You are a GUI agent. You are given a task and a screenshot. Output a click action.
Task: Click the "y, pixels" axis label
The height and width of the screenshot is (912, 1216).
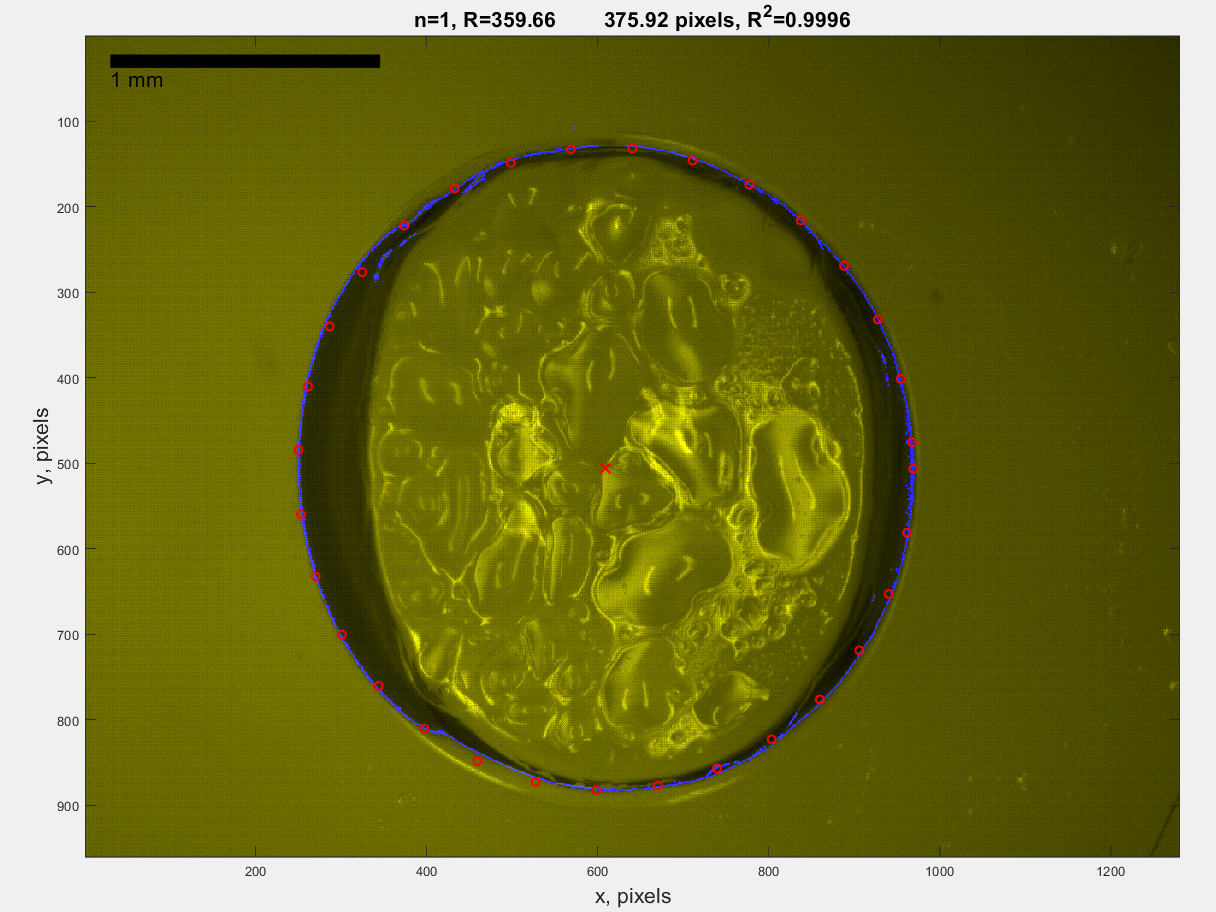click(x=43, y=446)
